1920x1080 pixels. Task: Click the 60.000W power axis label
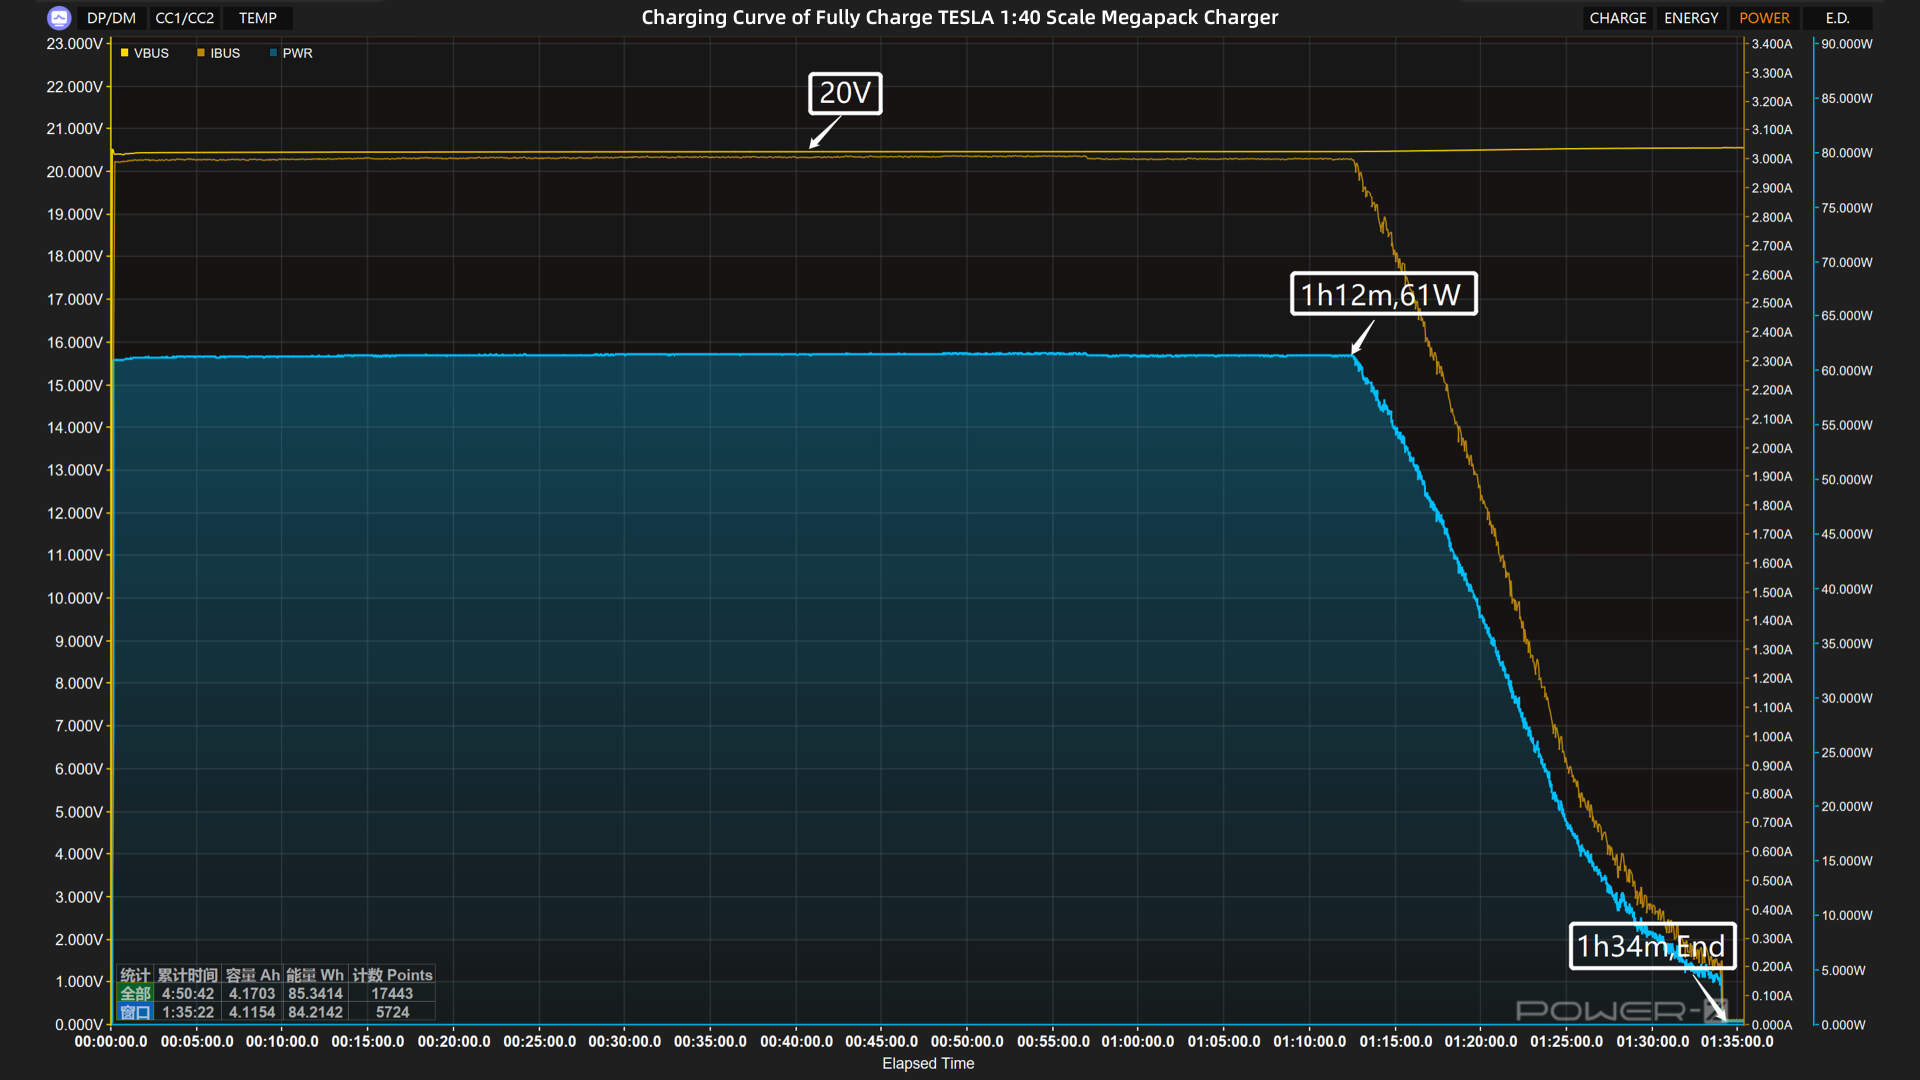(x=1846, y=371)
